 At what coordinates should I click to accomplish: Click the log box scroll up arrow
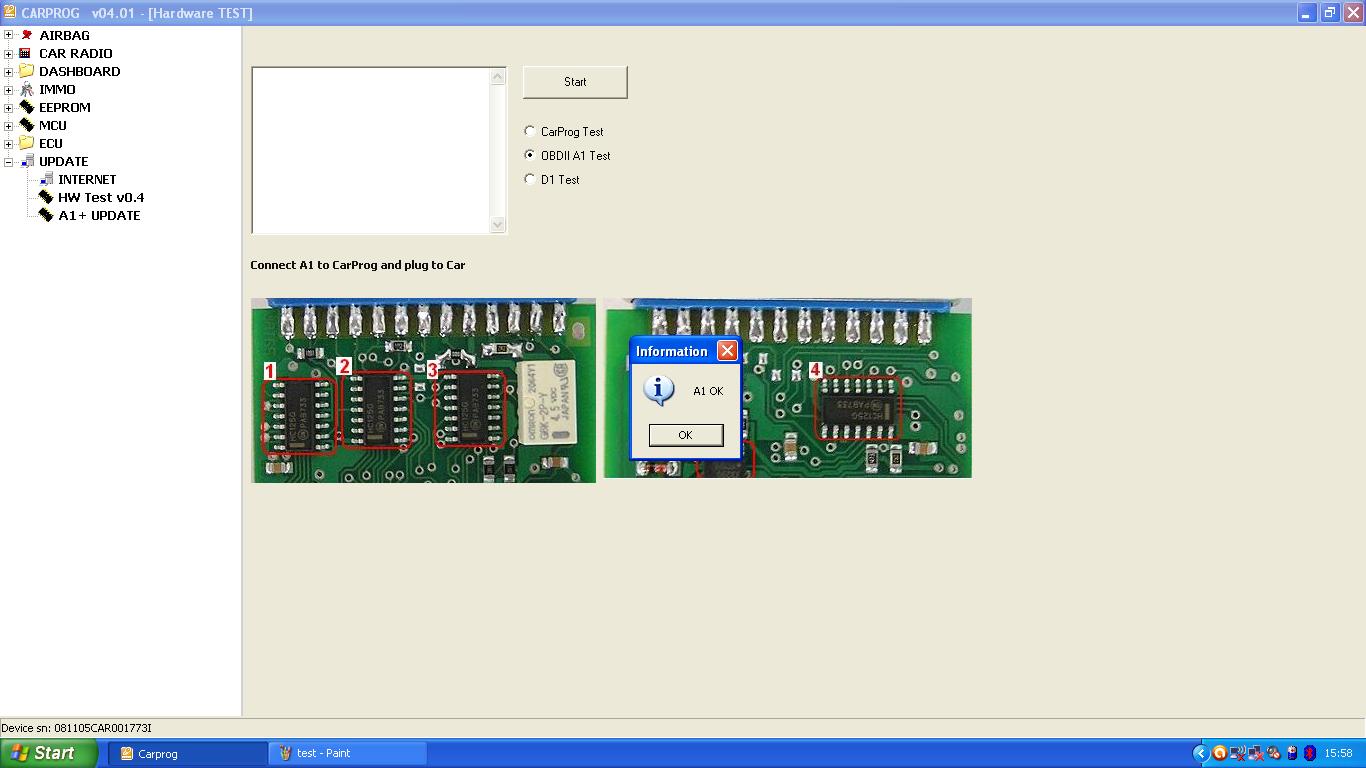click(x=498, y=77)
